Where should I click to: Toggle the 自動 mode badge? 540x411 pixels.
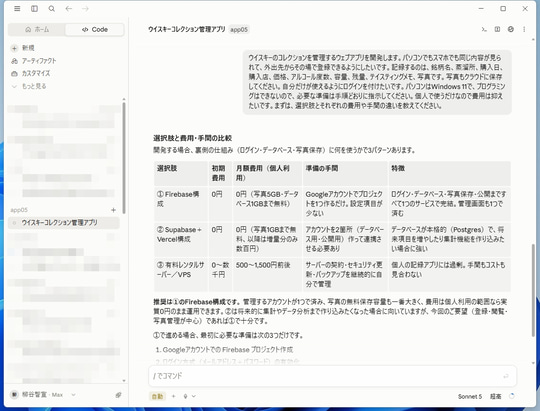coord(157,396)
